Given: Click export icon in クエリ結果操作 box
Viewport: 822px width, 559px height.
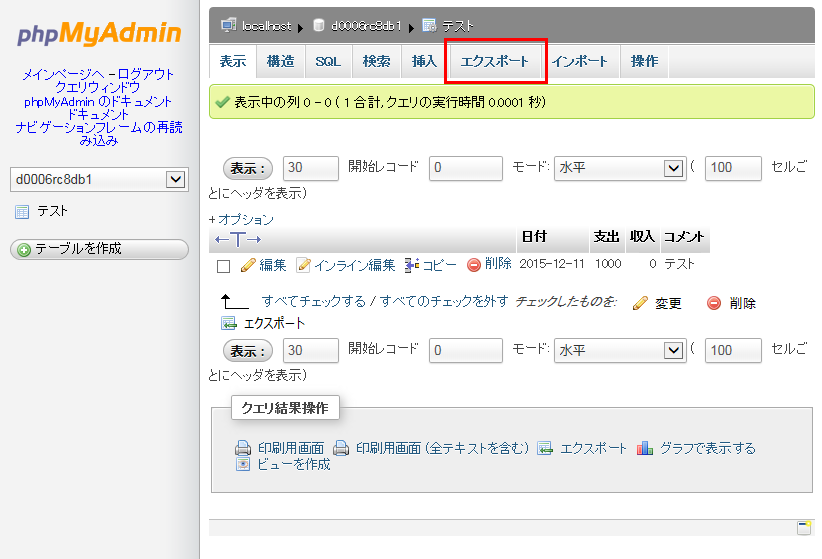Looking at the screenshot, I should pos(545,448).
